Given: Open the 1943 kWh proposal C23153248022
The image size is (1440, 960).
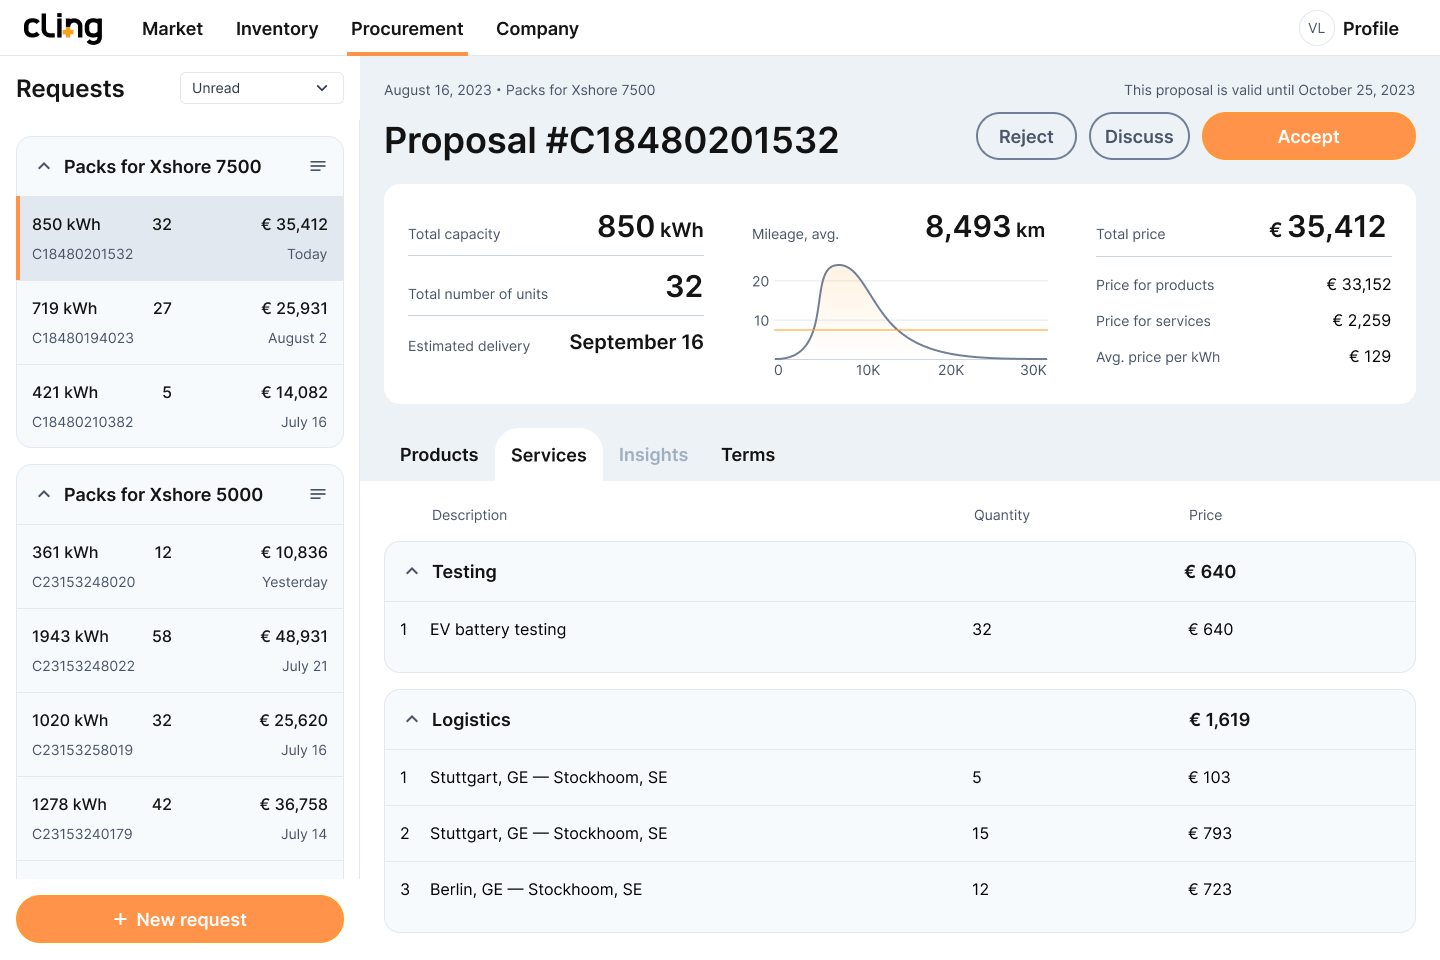Looking at the screenshot, I should (180, 650).
